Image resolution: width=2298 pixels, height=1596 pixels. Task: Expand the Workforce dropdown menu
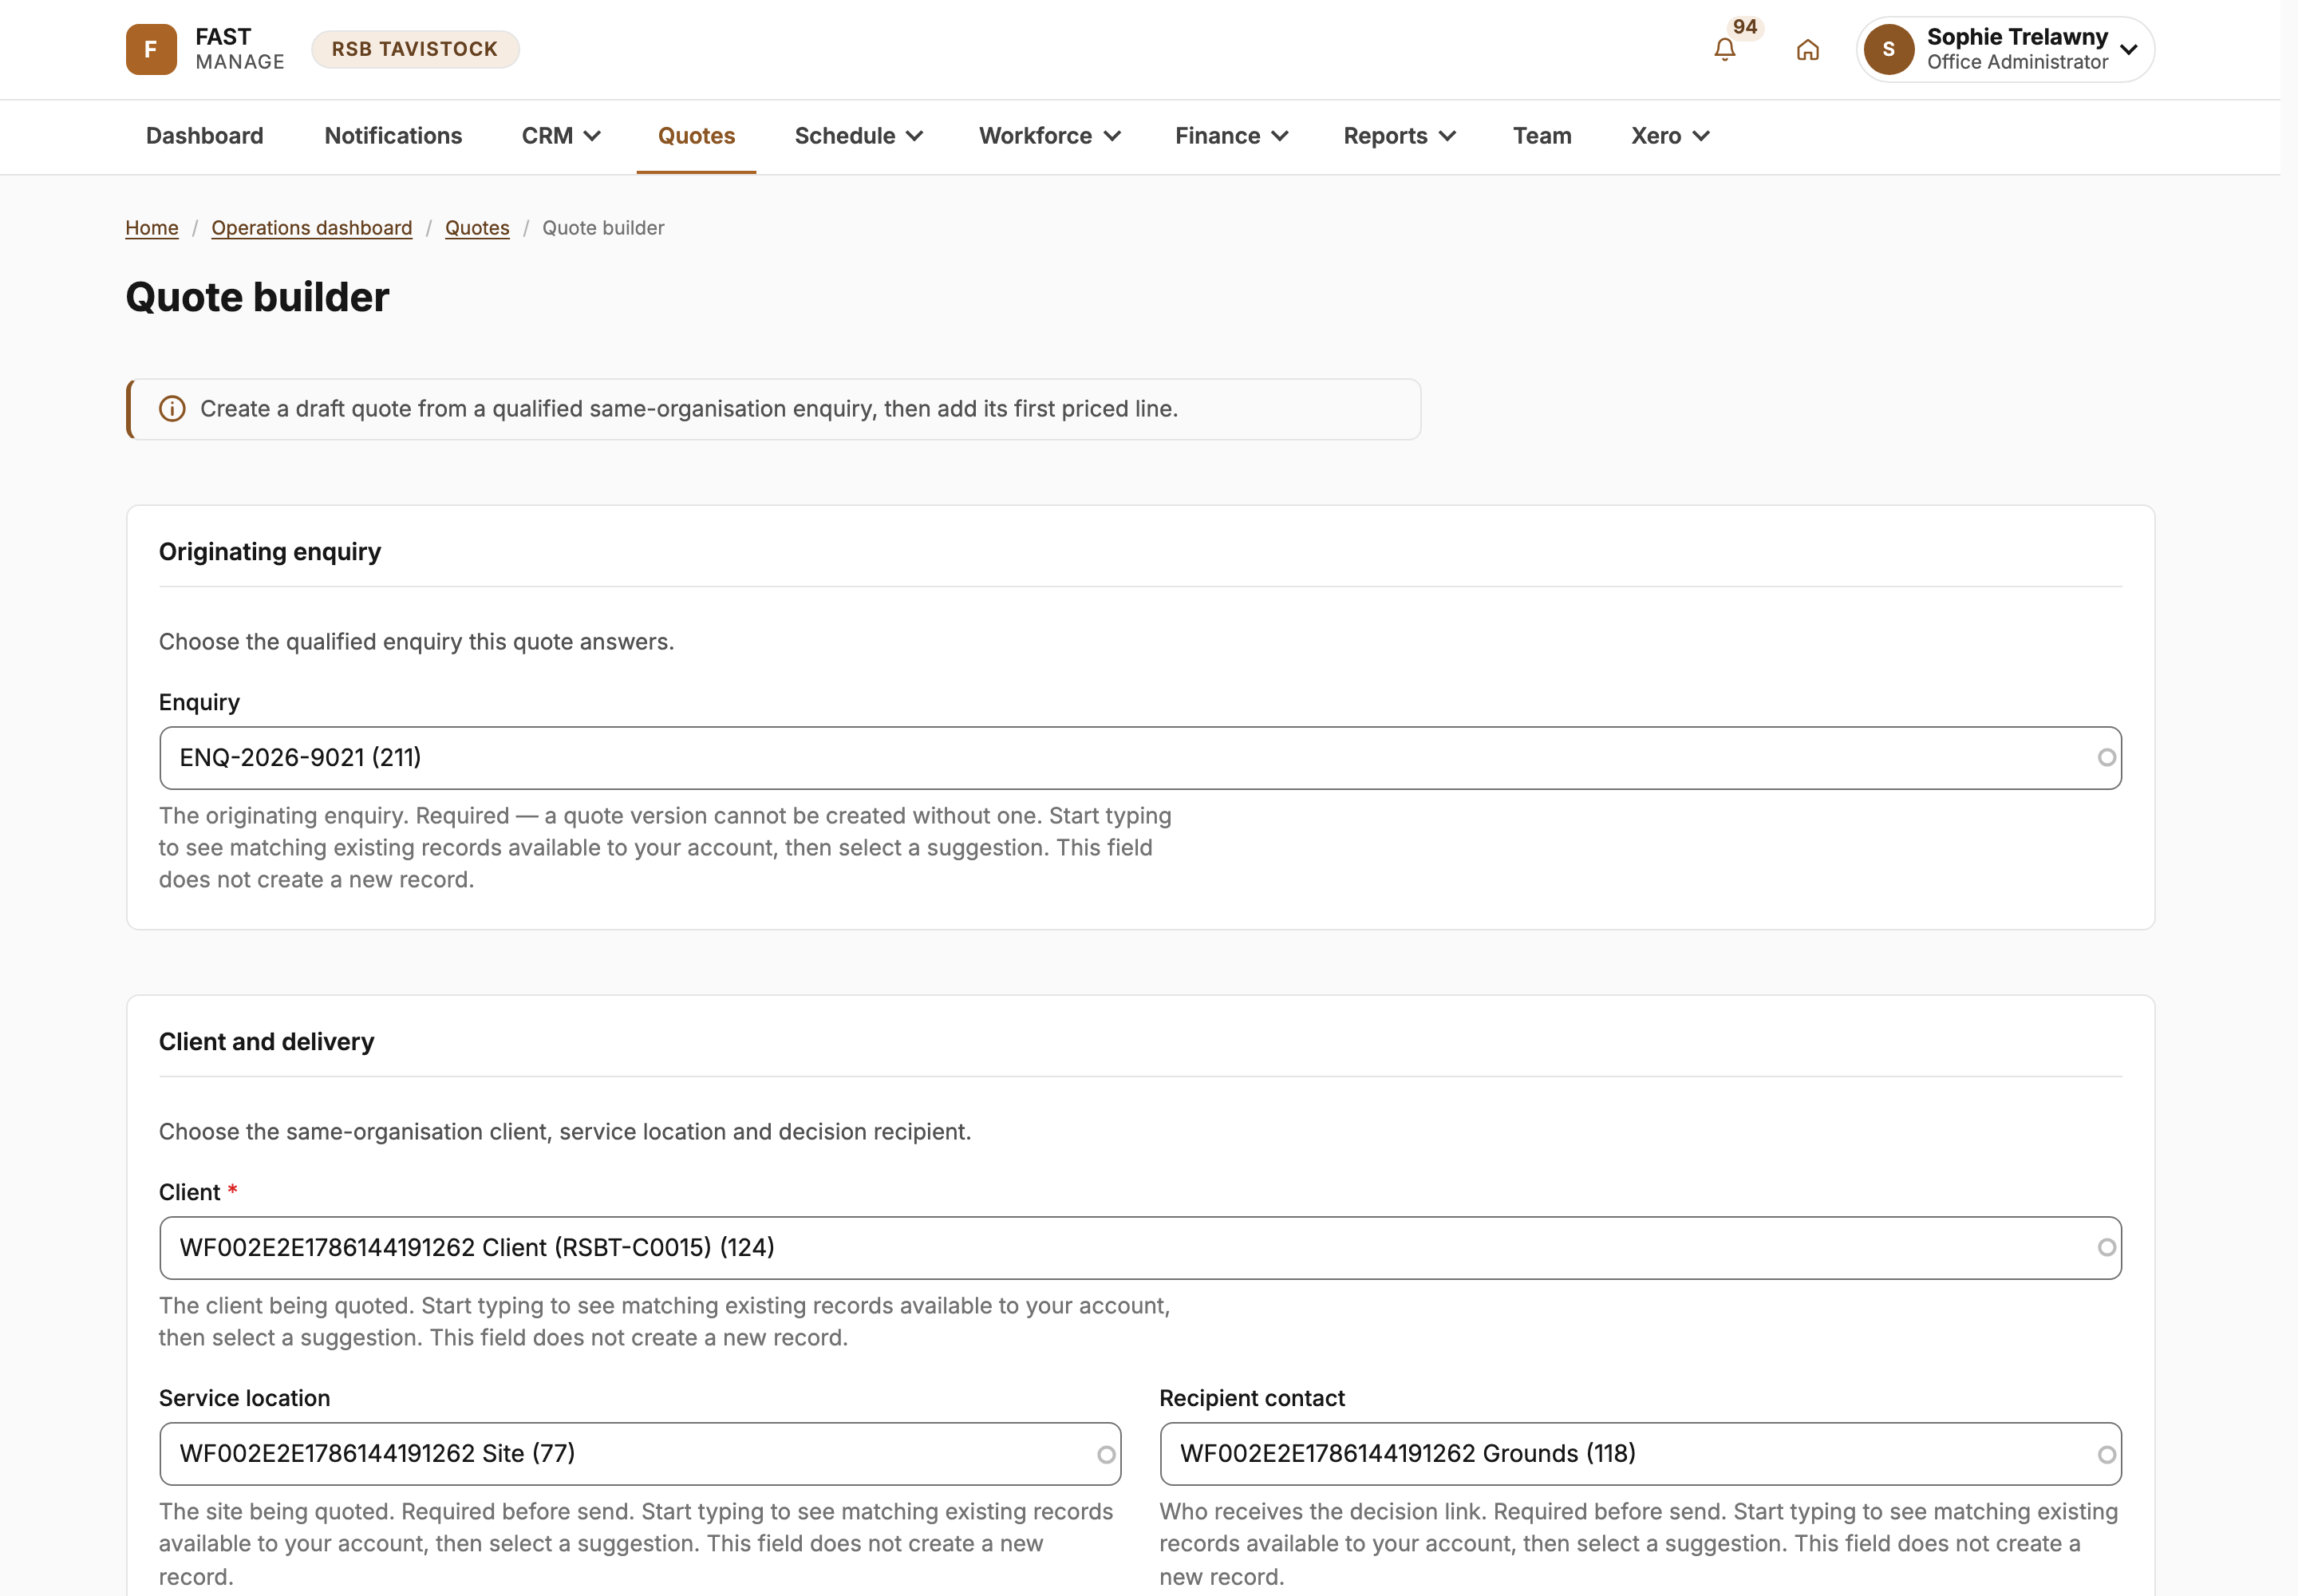click(1049, 136)
